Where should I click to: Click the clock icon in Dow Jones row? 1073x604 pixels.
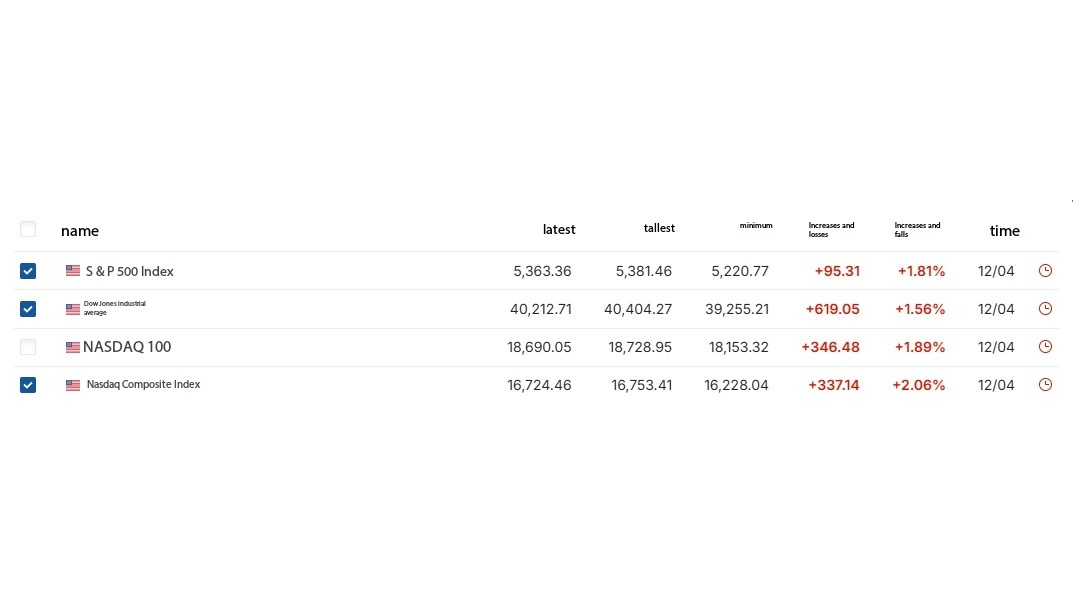point(1045,308)
